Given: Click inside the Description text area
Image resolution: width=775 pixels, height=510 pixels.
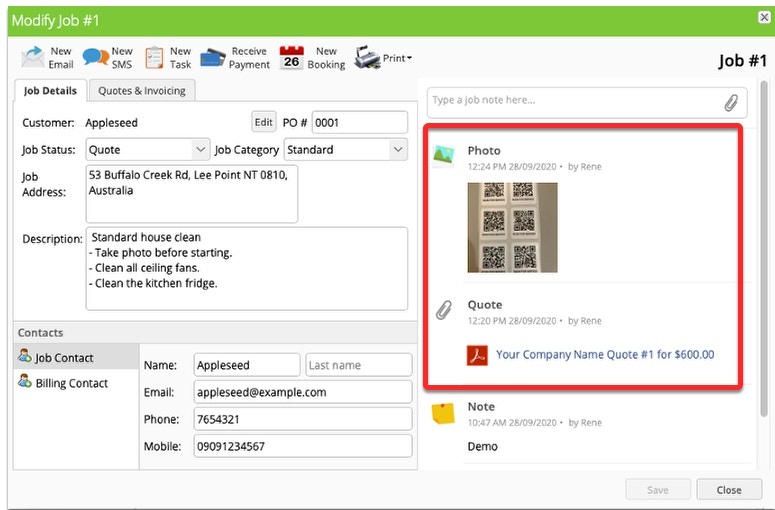Looking at the screenshot, I should [x=247, y=268].
